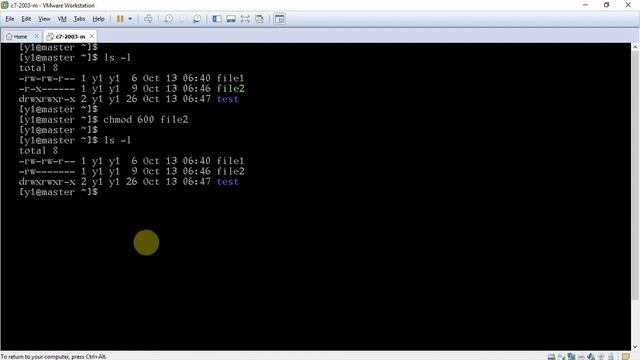The width and height of the screenshot is (640, 360).
Task: Open the message log icon in the status bar
Action: tap(626, 357)
